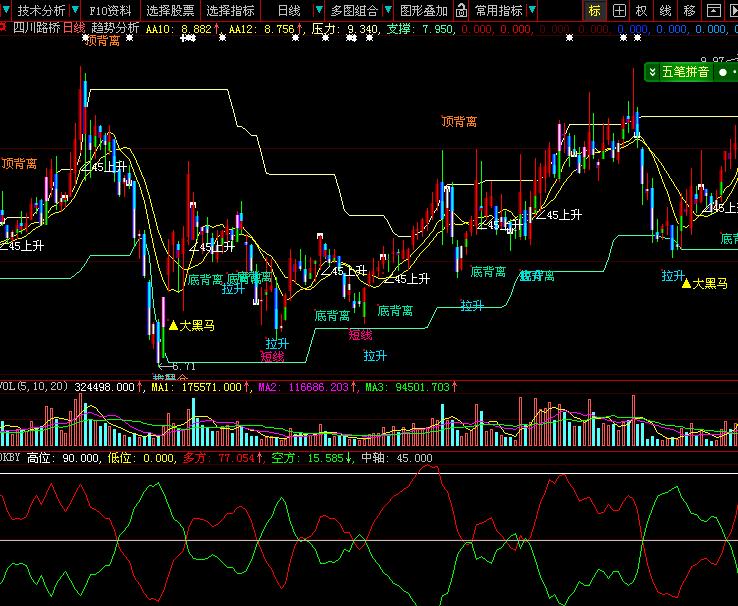Open the F10资料 tab
Screen dimensions: 738x606
click(110, 11)
